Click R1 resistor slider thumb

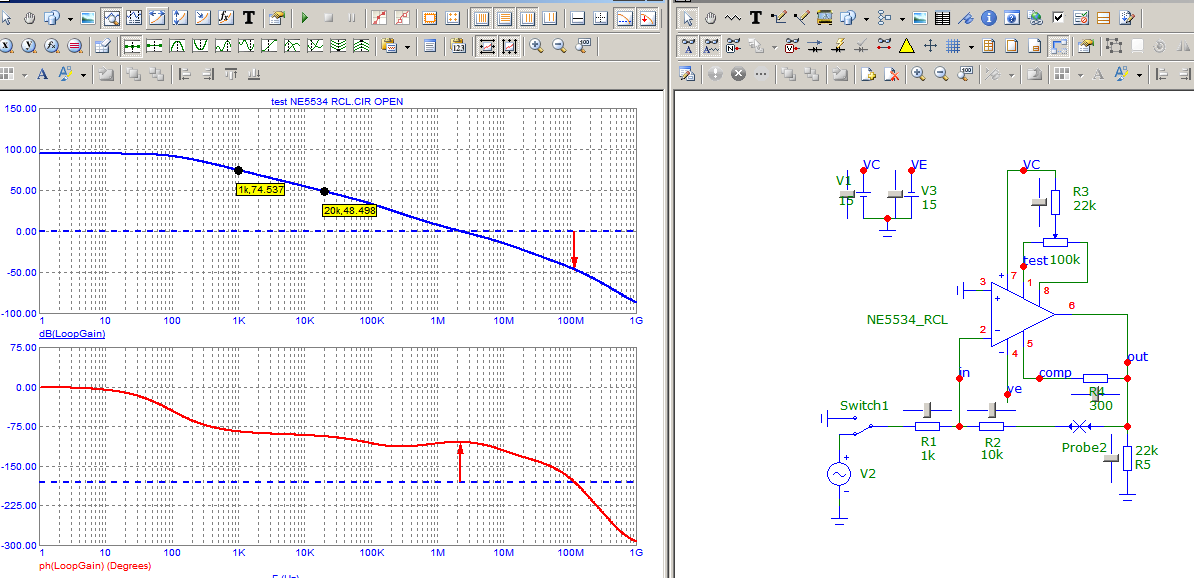[927, 410]
